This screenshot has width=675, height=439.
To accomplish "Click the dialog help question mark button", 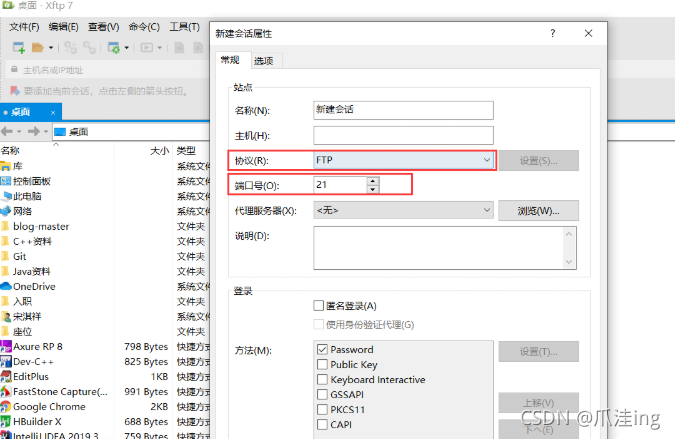I will 553,34.
